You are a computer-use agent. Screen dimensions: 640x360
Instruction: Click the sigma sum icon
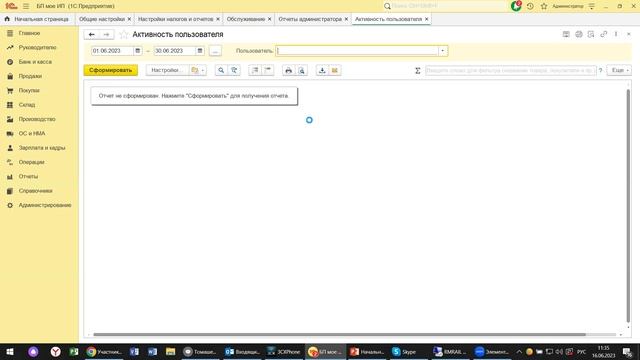pos(418,71)
